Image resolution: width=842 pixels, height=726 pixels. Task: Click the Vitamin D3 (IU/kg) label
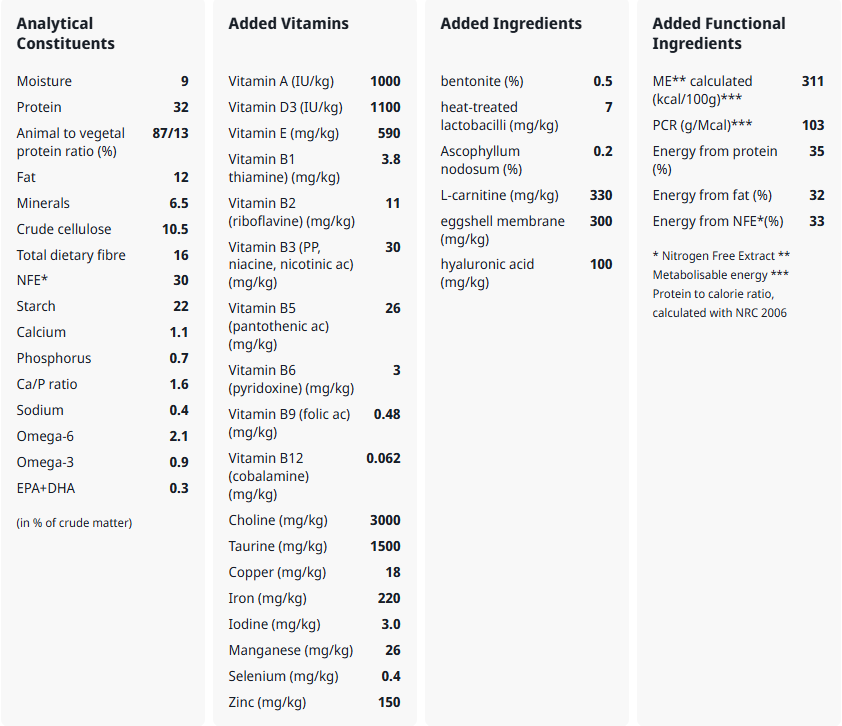point(285,107)
